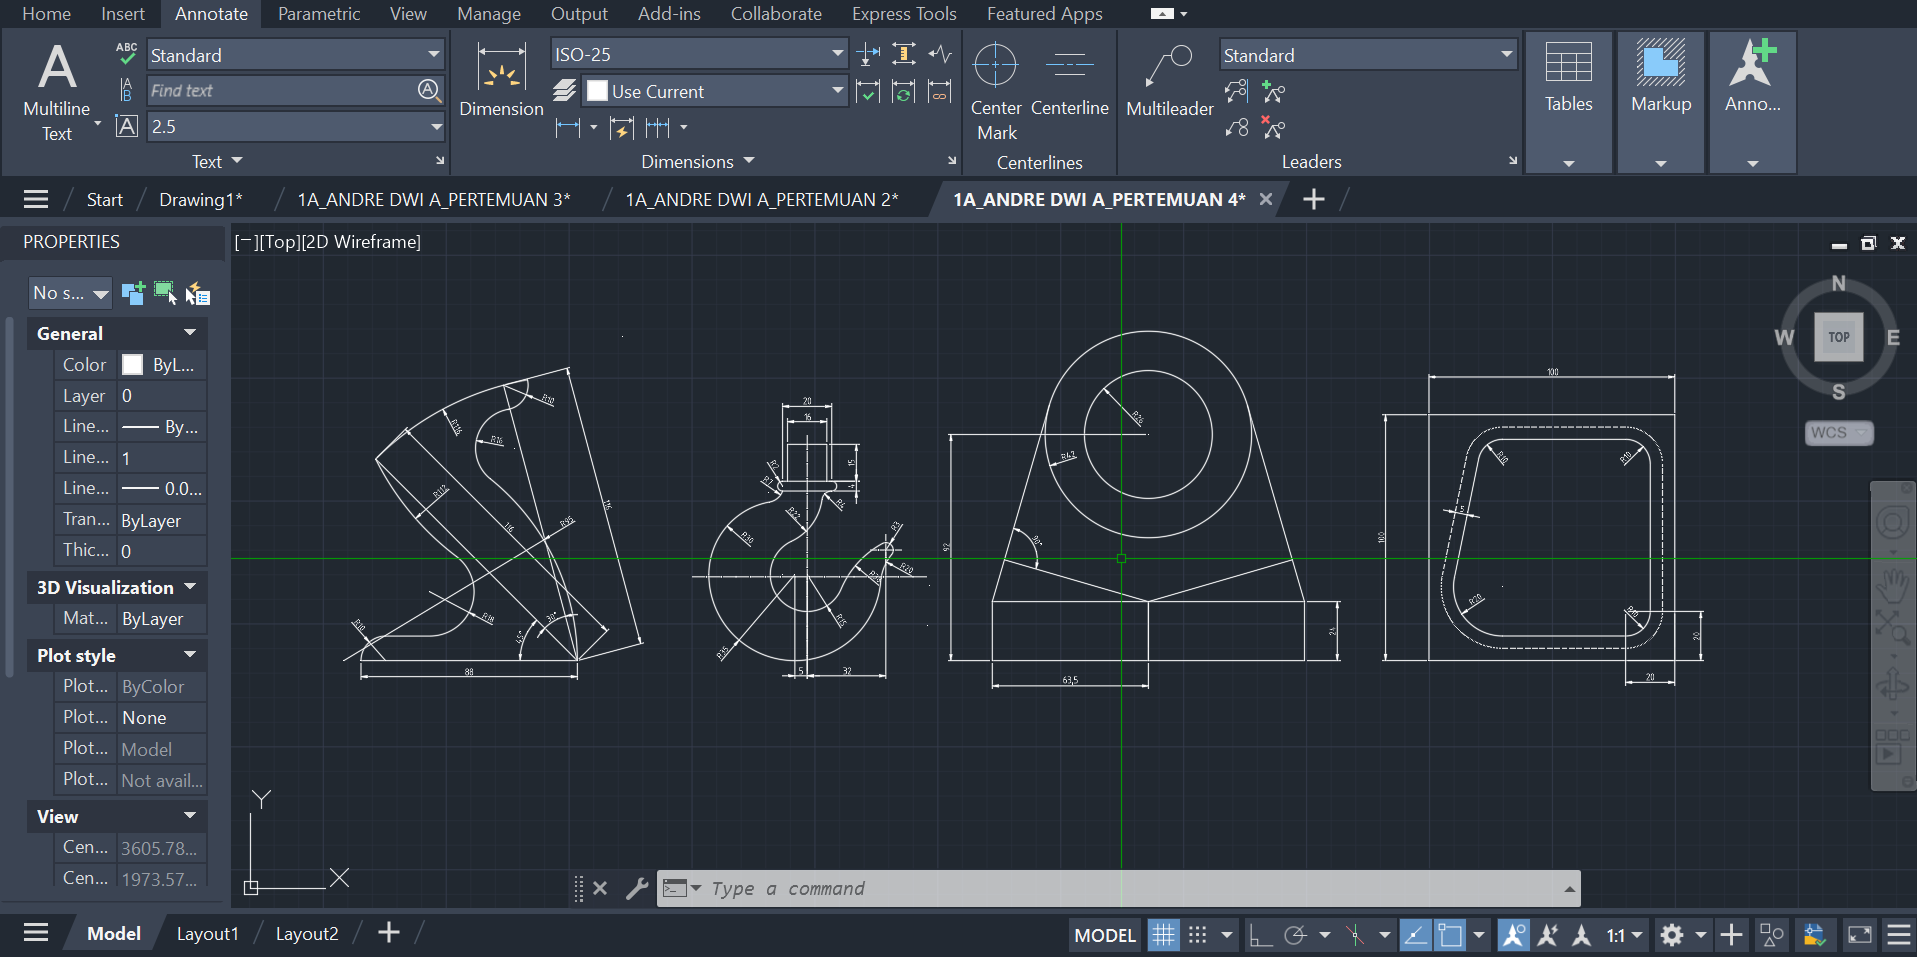Select the Multiline Text tool
Viewport: 1917px width, 957px height.
point(57,90)
